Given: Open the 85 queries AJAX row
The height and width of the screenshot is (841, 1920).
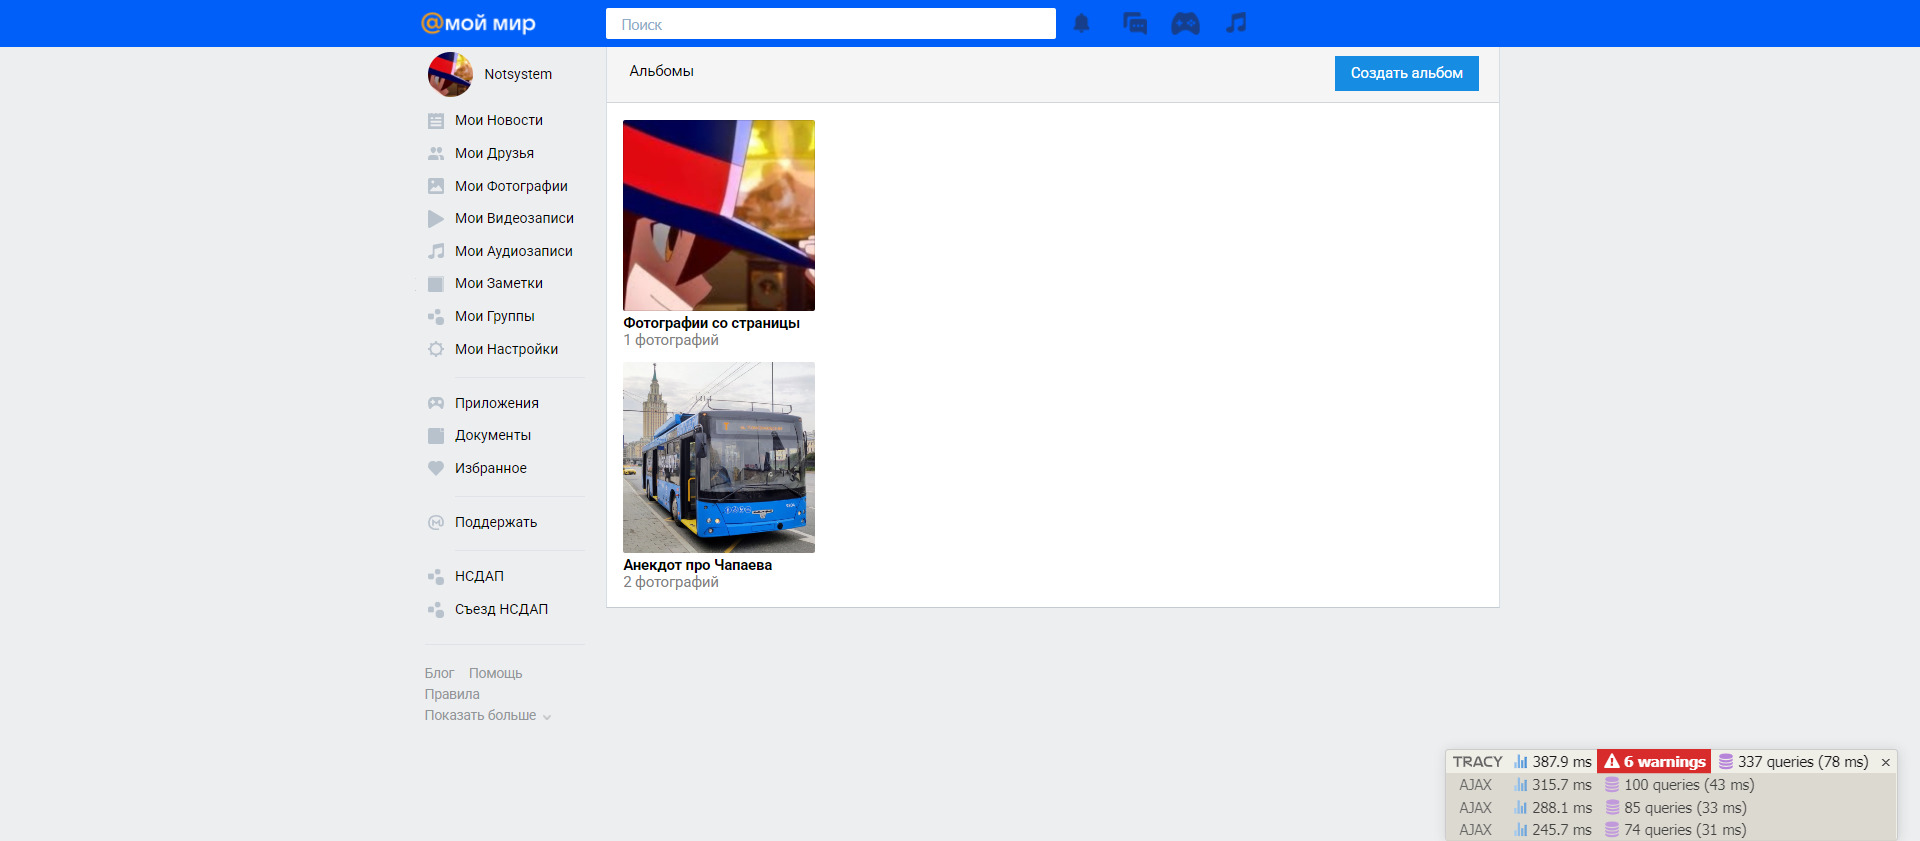Looking at the screenshot, I should 1676,808.
